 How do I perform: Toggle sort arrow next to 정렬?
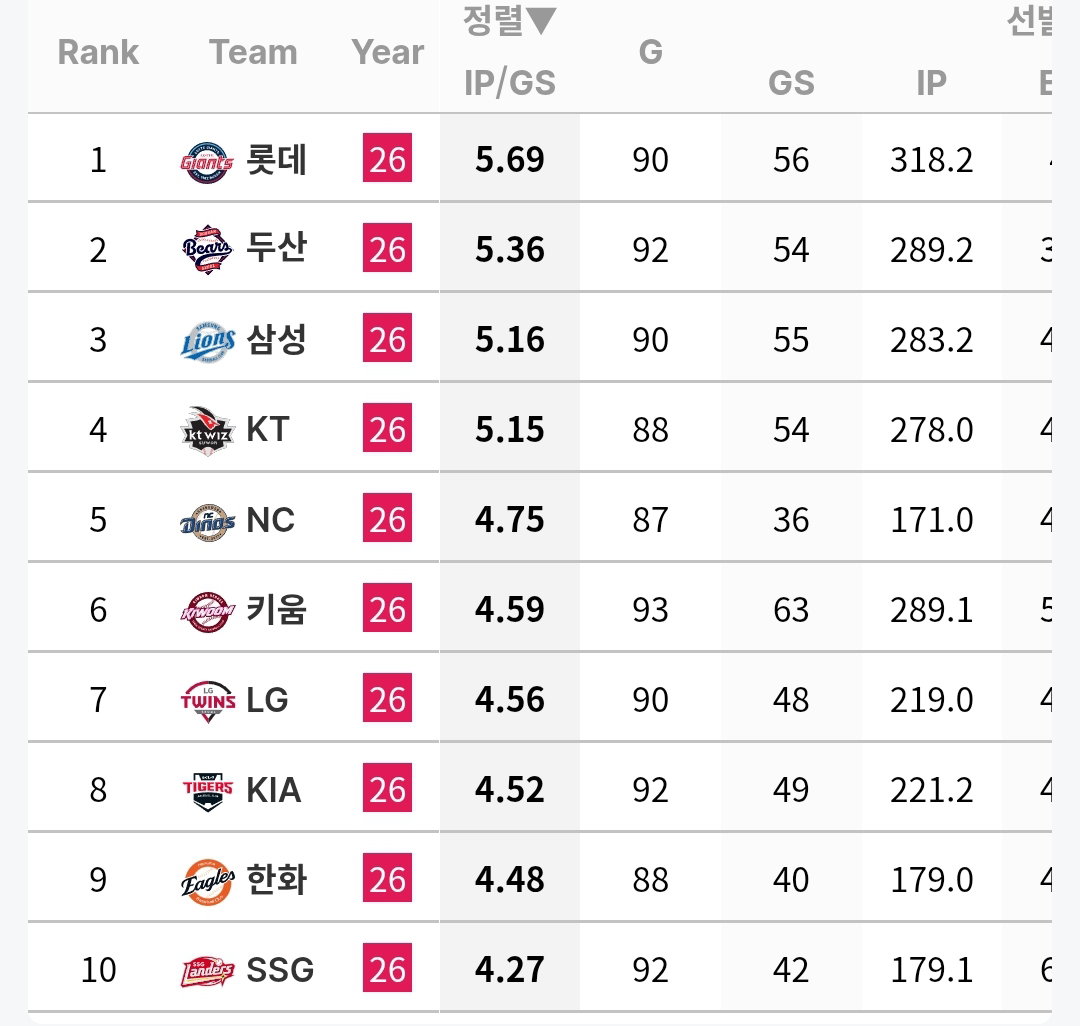[541, 21]
